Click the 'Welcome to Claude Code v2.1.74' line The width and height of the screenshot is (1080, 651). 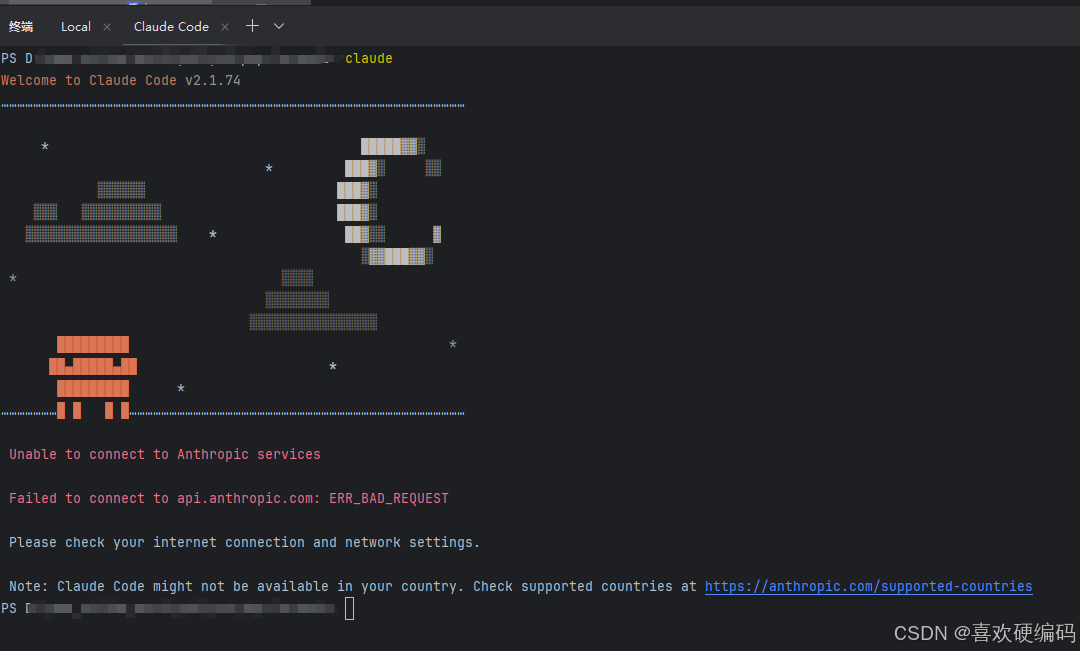click(x=121, y=81)
